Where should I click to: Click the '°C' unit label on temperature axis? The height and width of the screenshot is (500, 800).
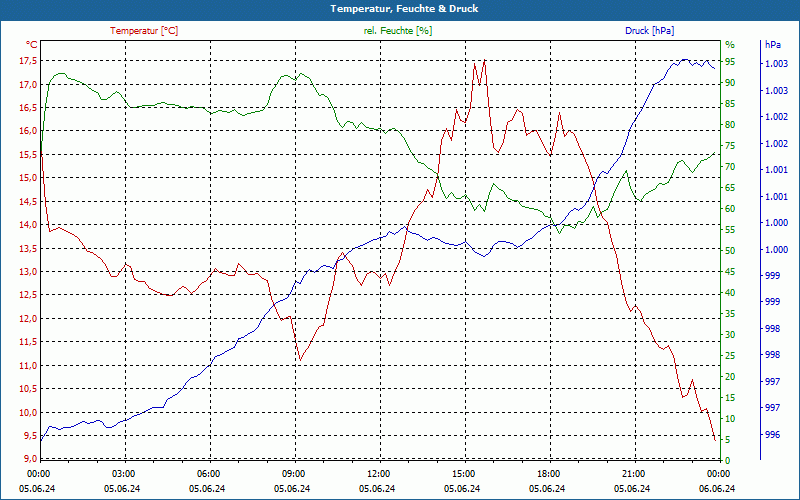point(31,44)
